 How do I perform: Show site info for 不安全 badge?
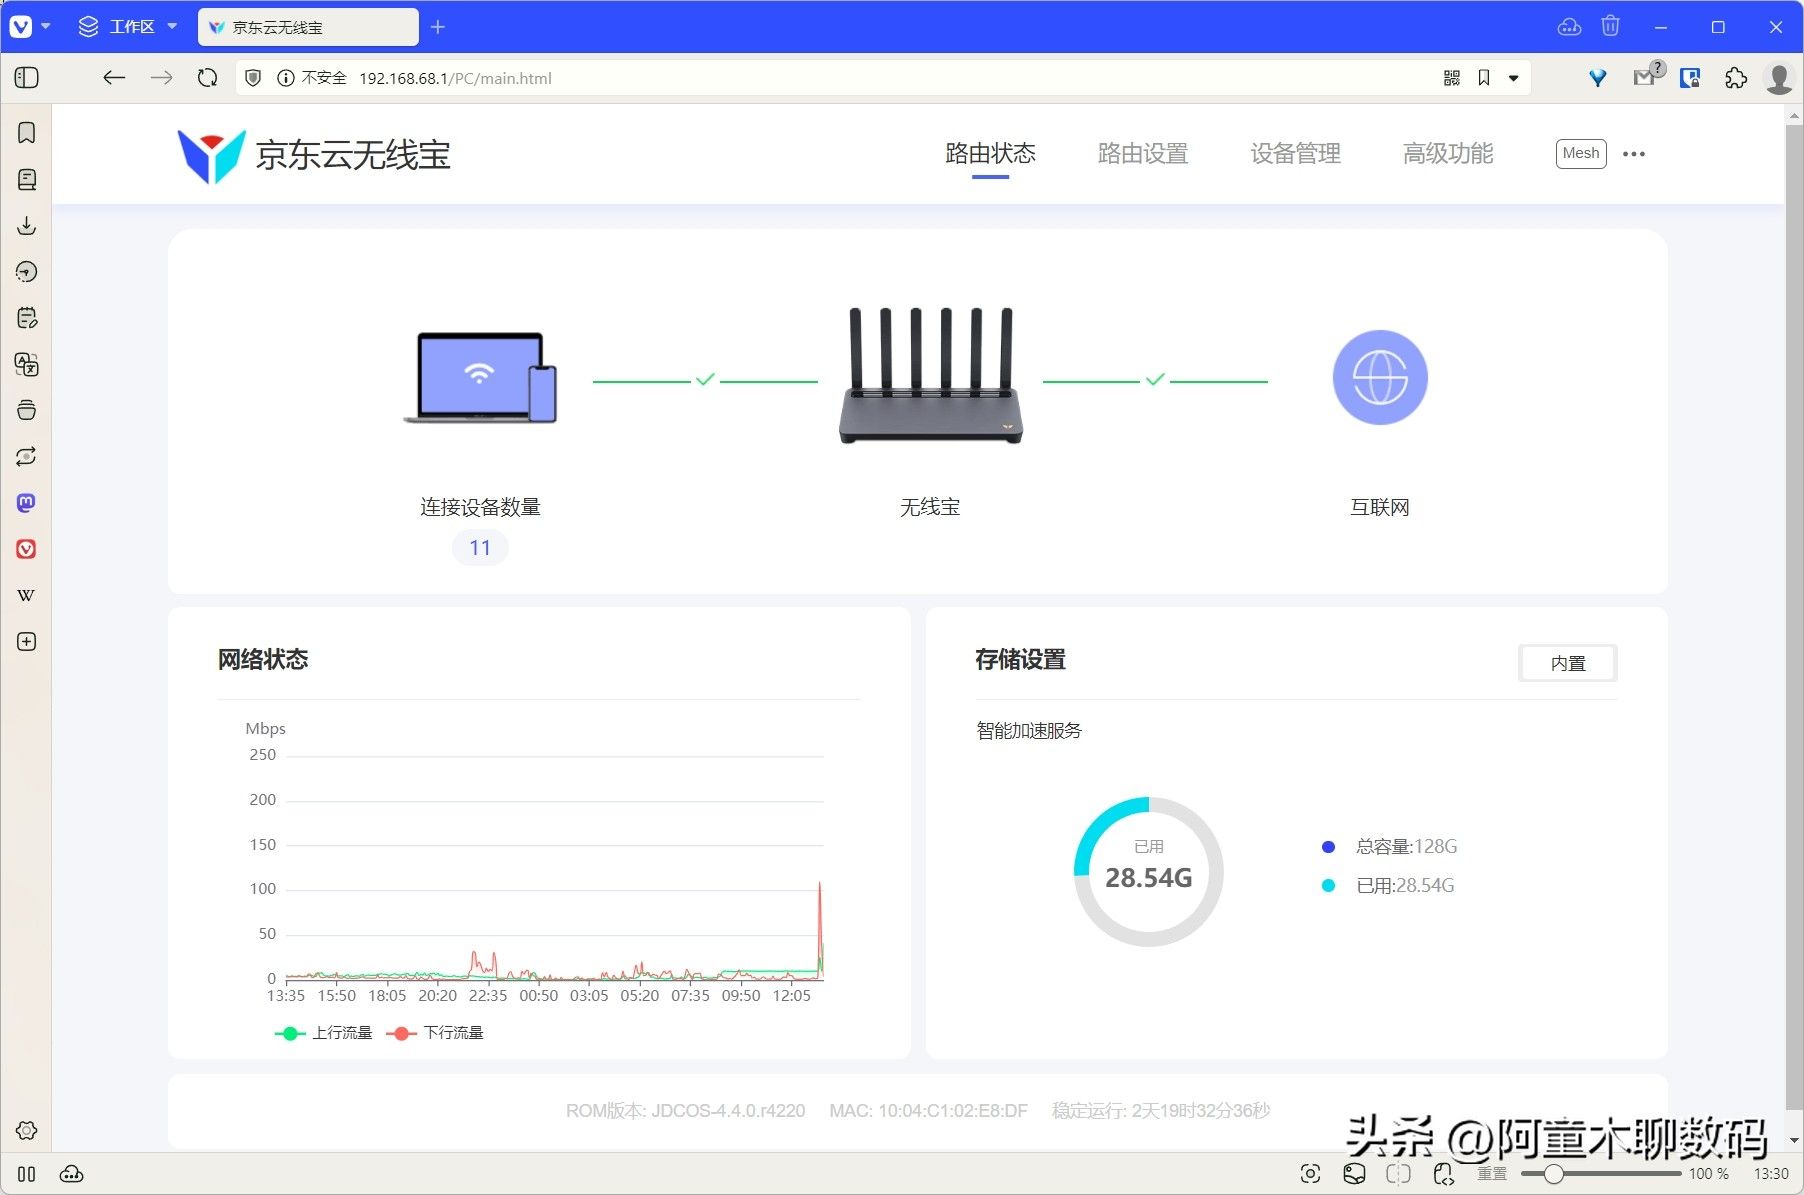(312, 78)
